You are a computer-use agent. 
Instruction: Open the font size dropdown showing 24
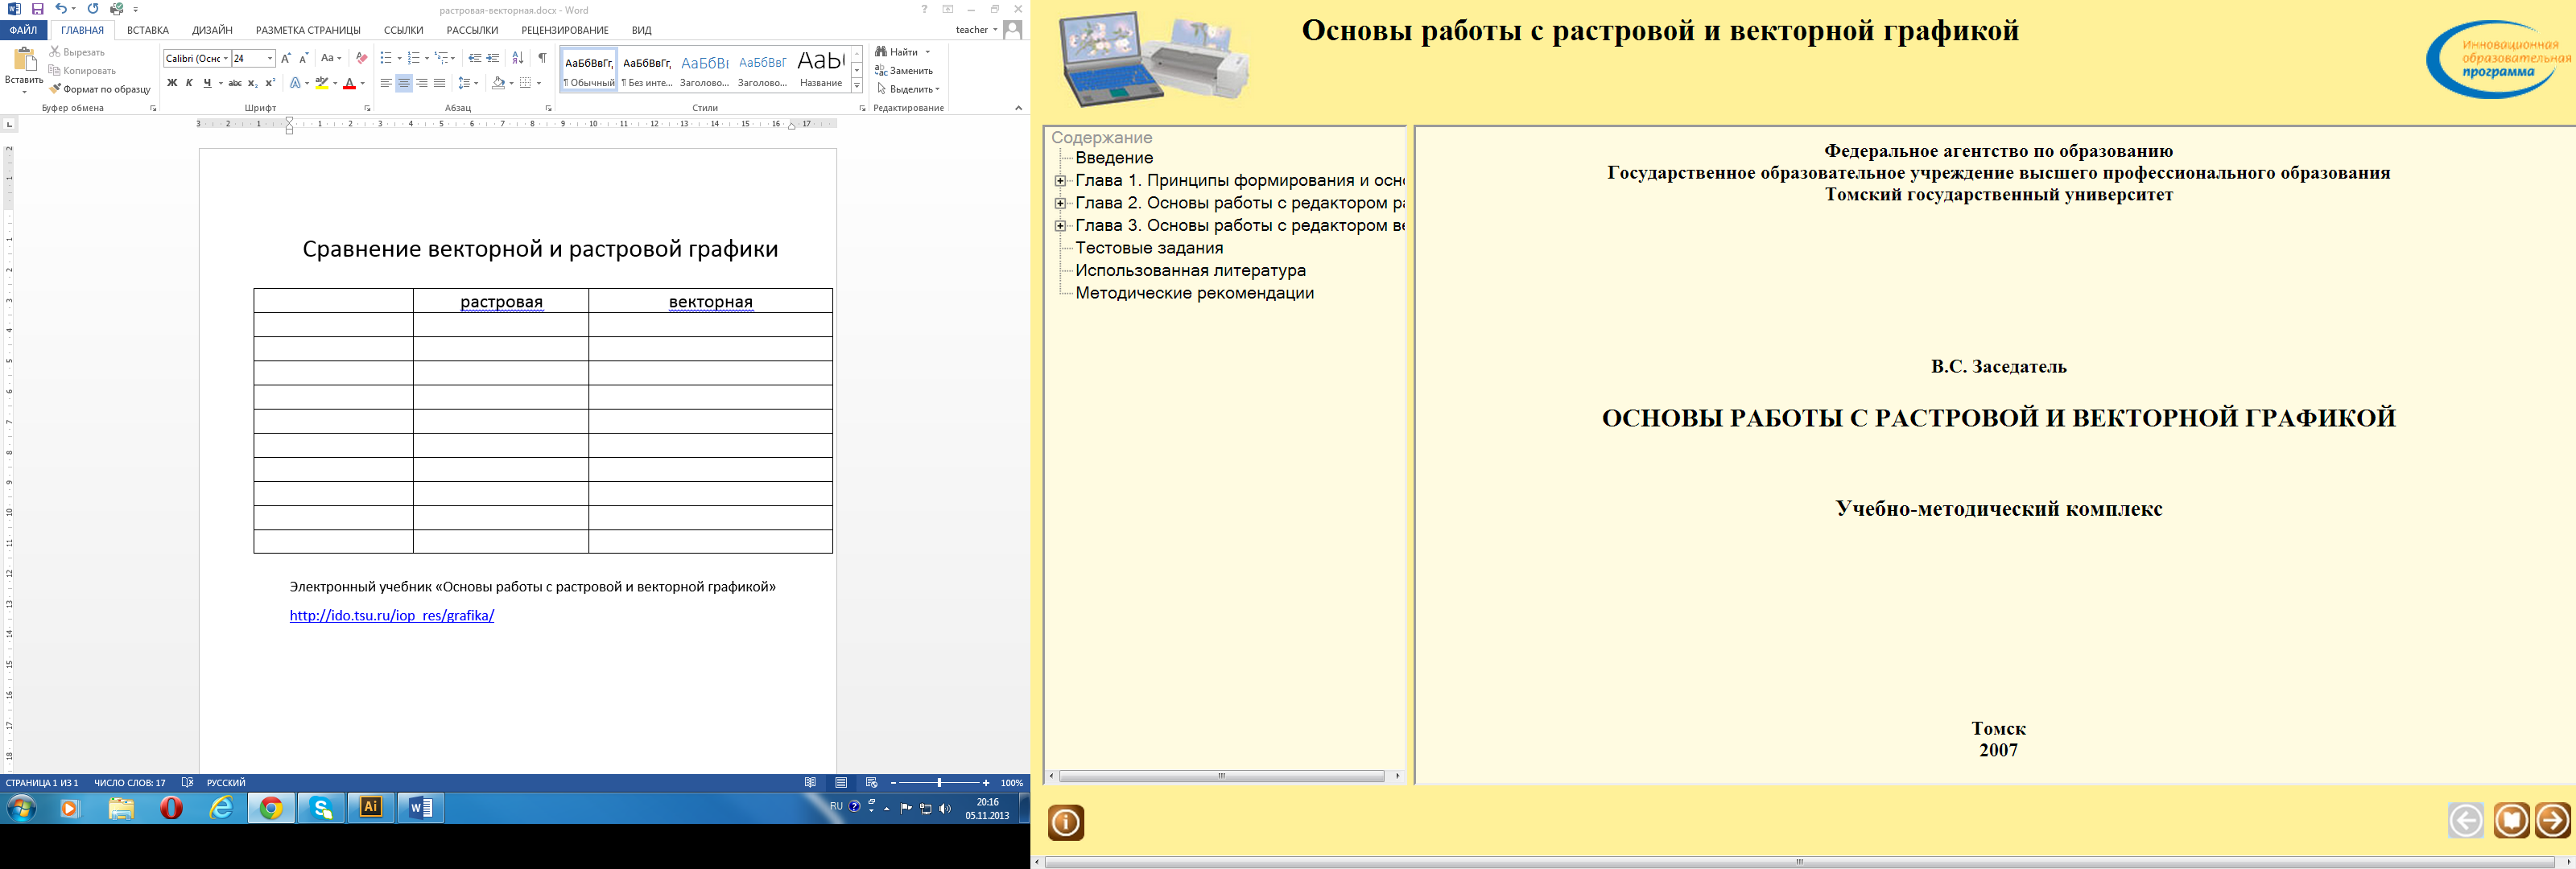click(270, 58)
